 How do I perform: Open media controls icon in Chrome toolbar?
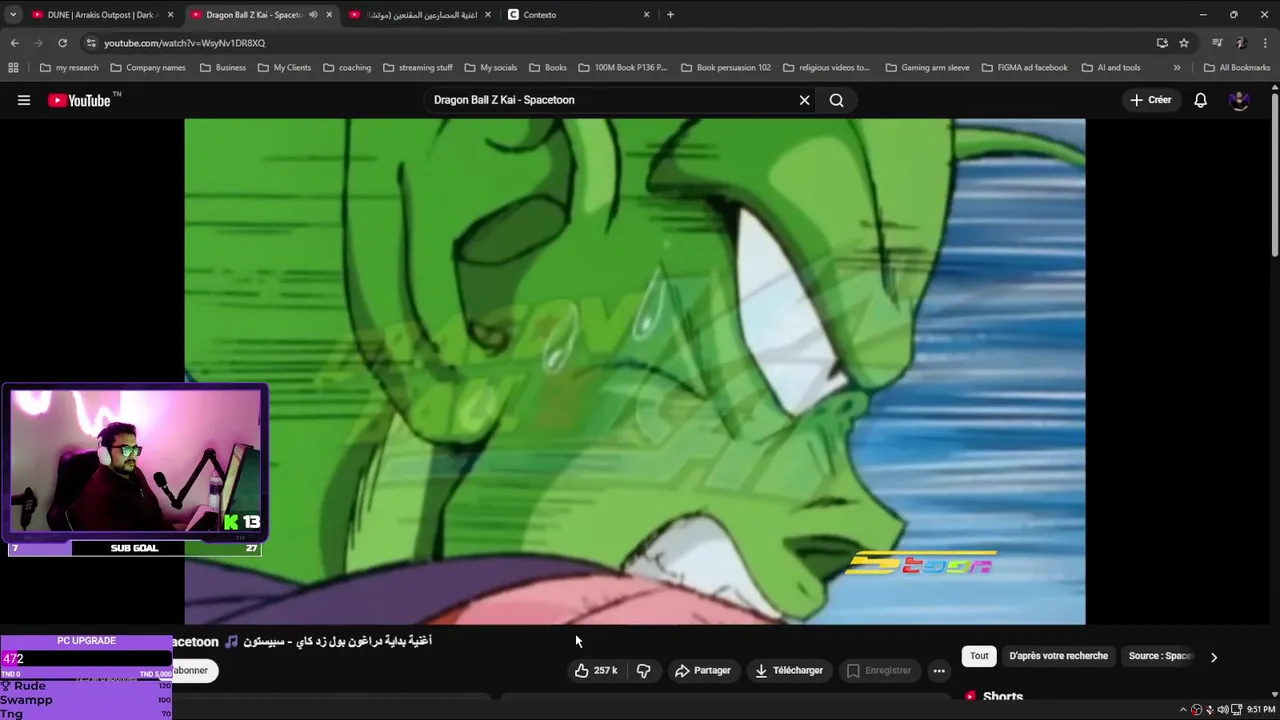click(x=1217, y=43)
